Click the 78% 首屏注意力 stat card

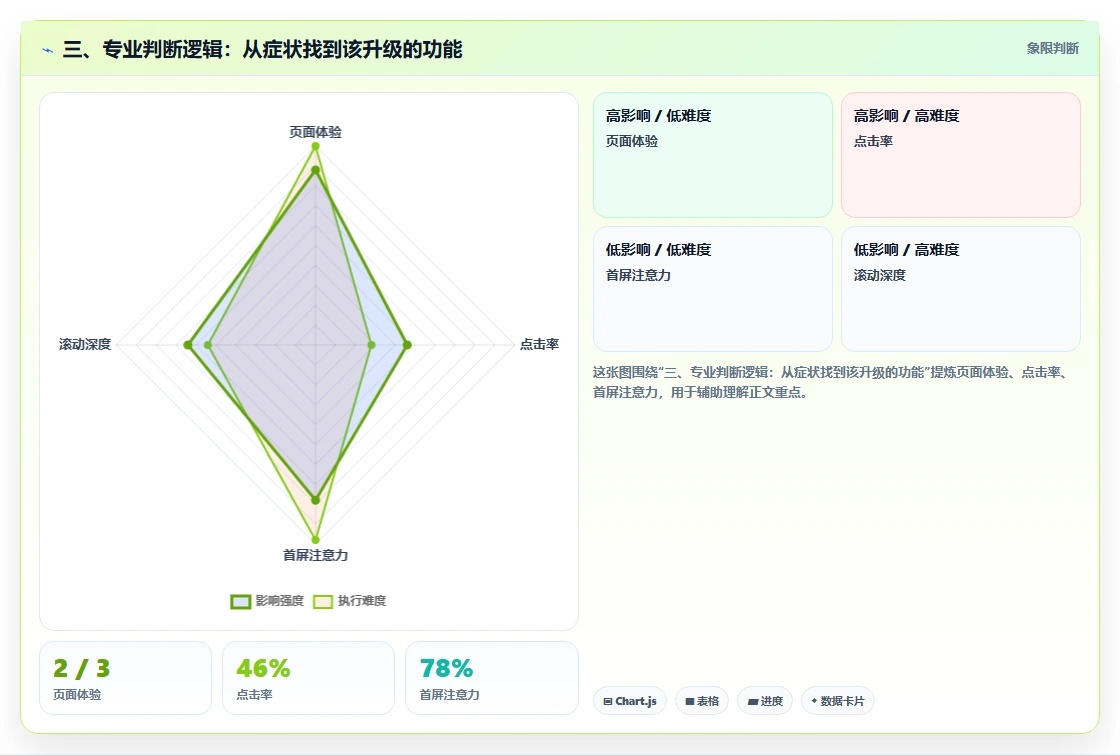point(491,678)
